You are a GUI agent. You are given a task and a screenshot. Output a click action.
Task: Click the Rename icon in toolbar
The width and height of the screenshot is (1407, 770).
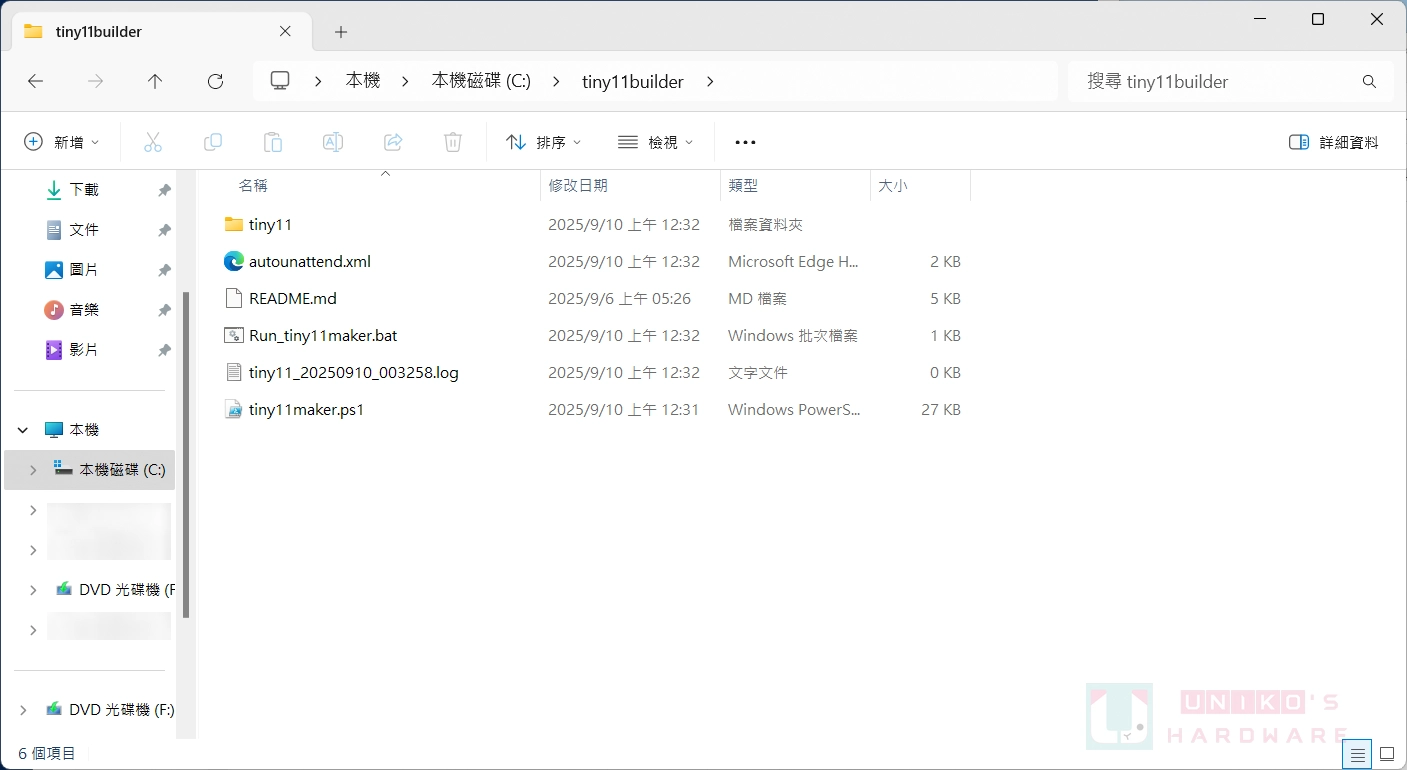click(x=333, y=142)
